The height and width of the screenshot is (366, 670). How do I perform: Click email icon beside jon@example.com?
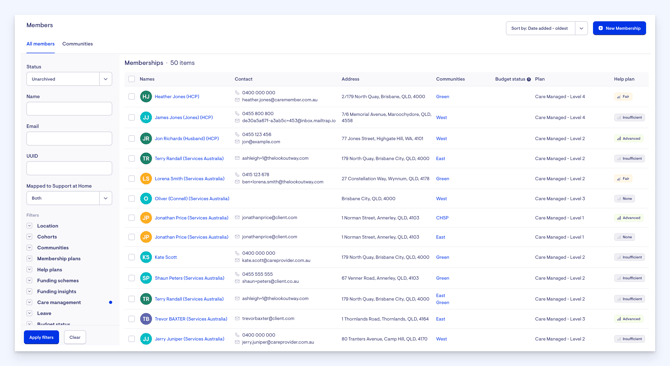pyautogui.click(x=237, y=142)
